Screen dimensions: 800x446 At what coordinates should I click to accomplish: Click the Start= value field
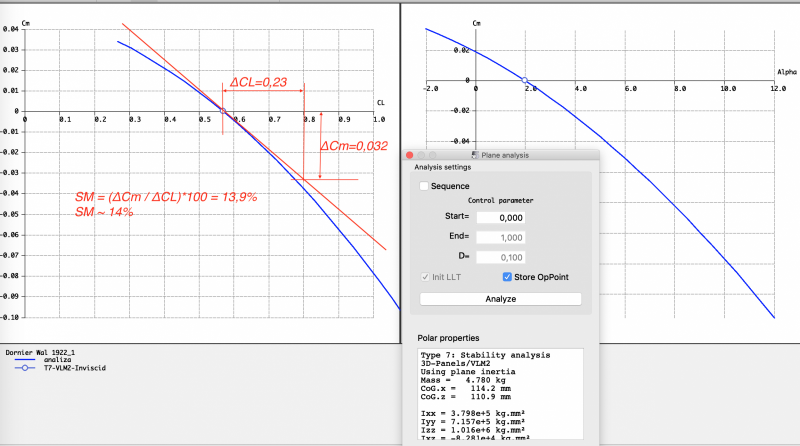(514, 217)
